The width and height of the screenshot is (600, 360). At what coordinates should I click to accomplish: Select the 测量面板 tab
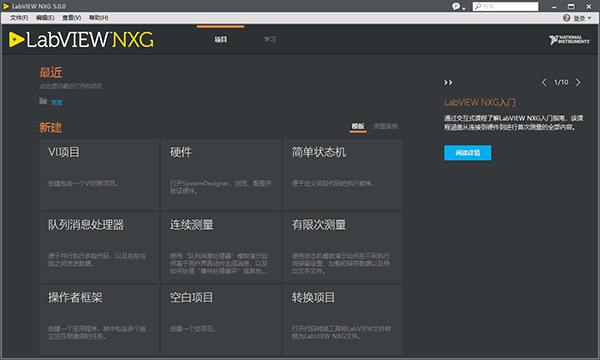point(386,126)
